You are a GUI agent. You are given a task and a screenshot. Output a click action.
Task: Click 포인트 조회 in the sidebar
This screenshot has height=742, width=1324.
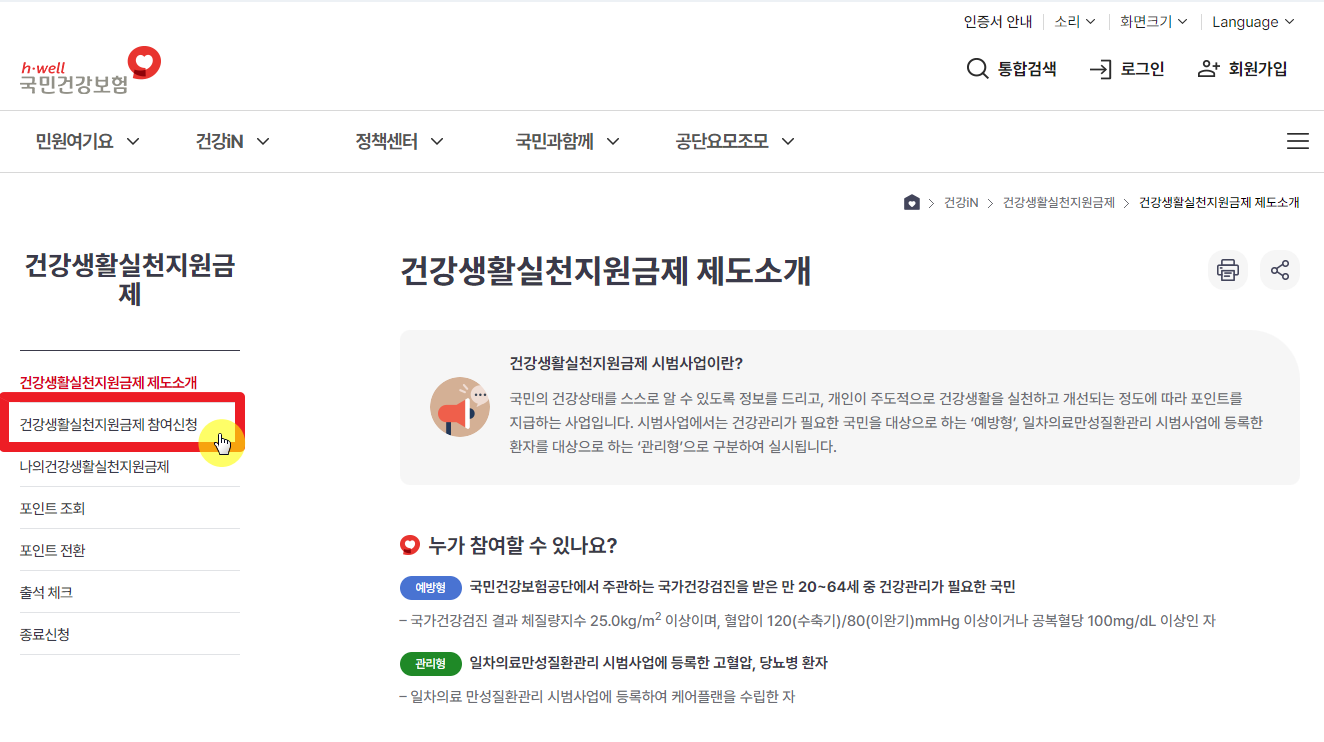51,507
